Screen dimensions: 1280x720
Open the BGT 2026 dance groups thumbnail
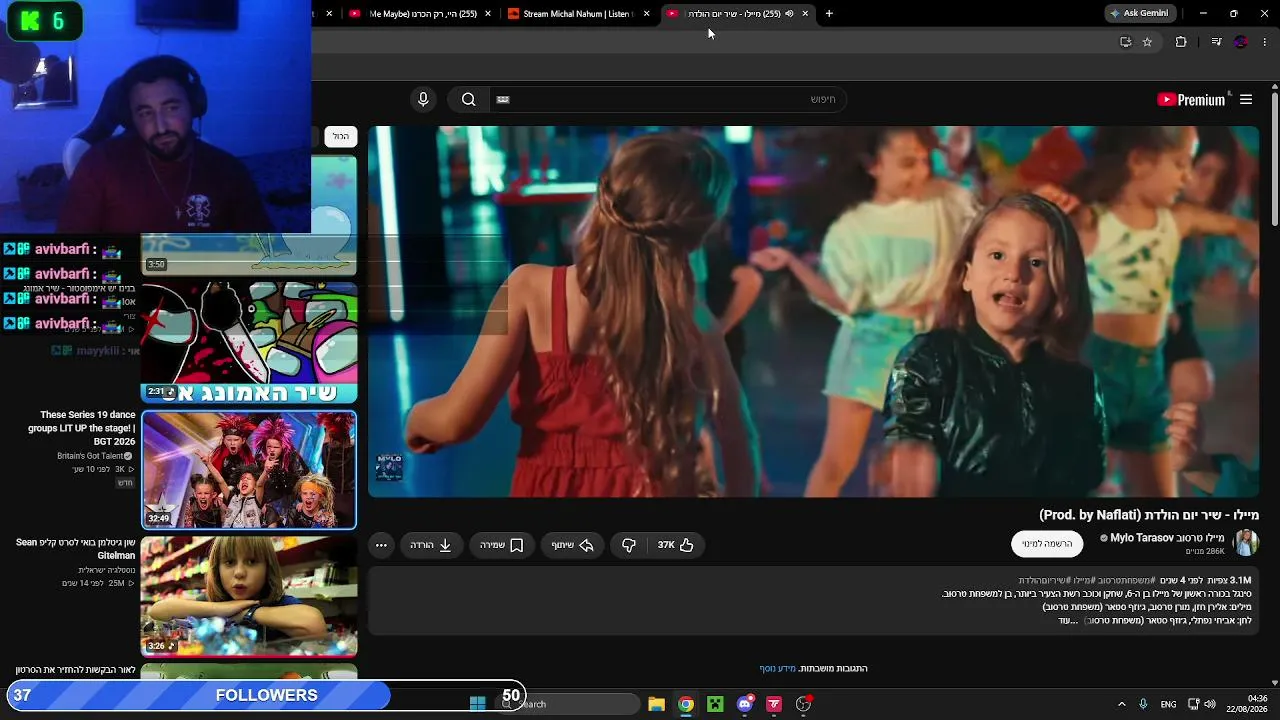[x=249, y=469]
